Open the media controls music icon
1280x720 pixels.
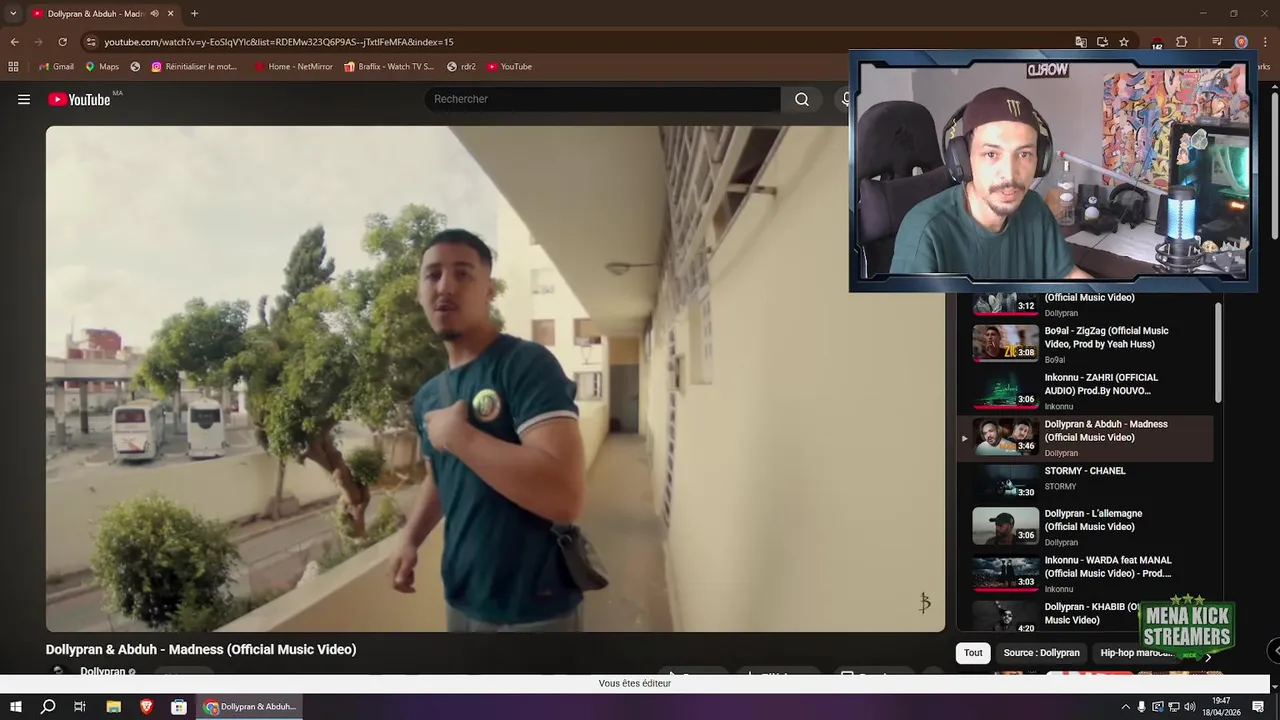tap(1217, 42)
